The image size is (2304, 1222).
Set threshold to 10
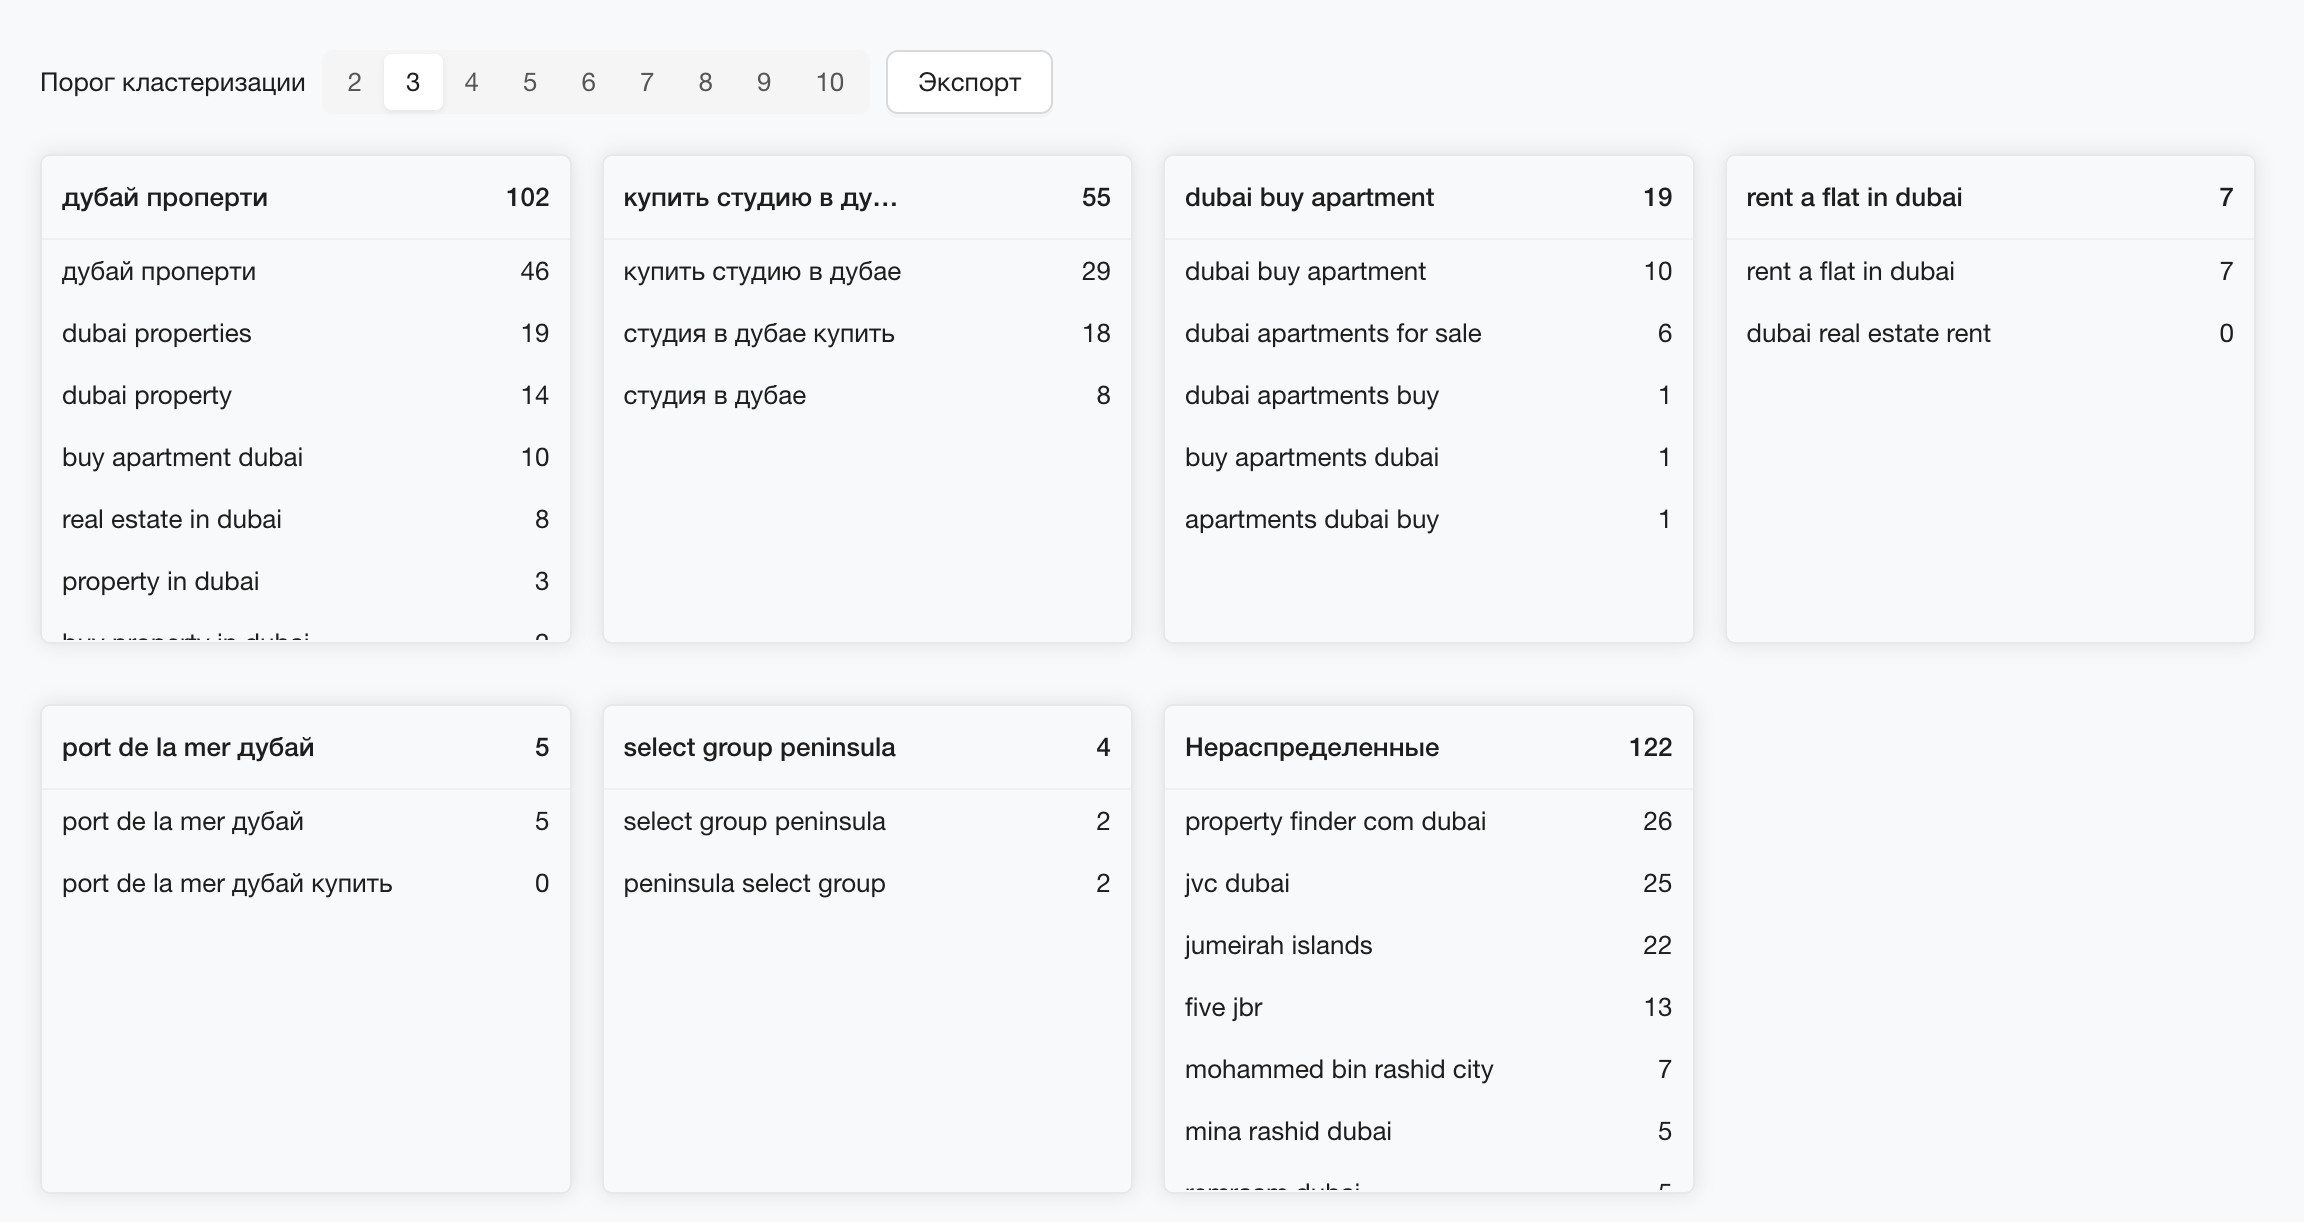[x=829, y=82]
